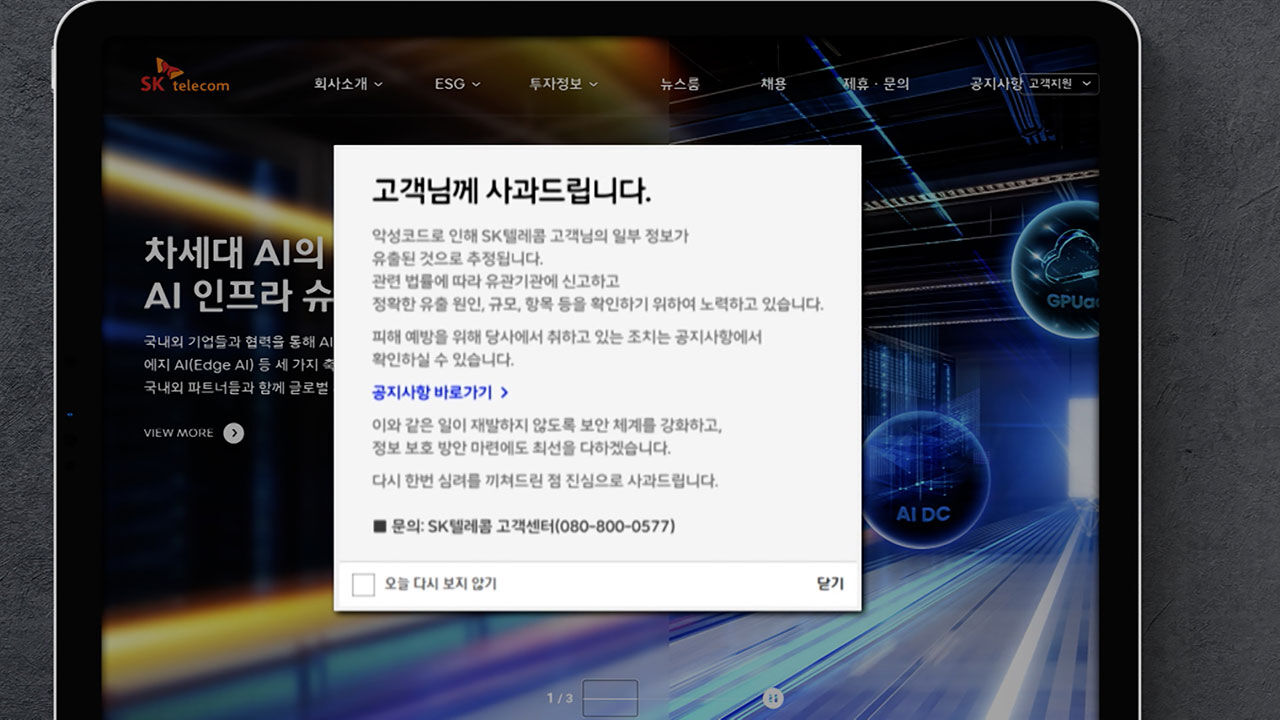Click the circular arrow beside VIEW MORE
This screenshot has height=720, width=1280.
(233, 433)
